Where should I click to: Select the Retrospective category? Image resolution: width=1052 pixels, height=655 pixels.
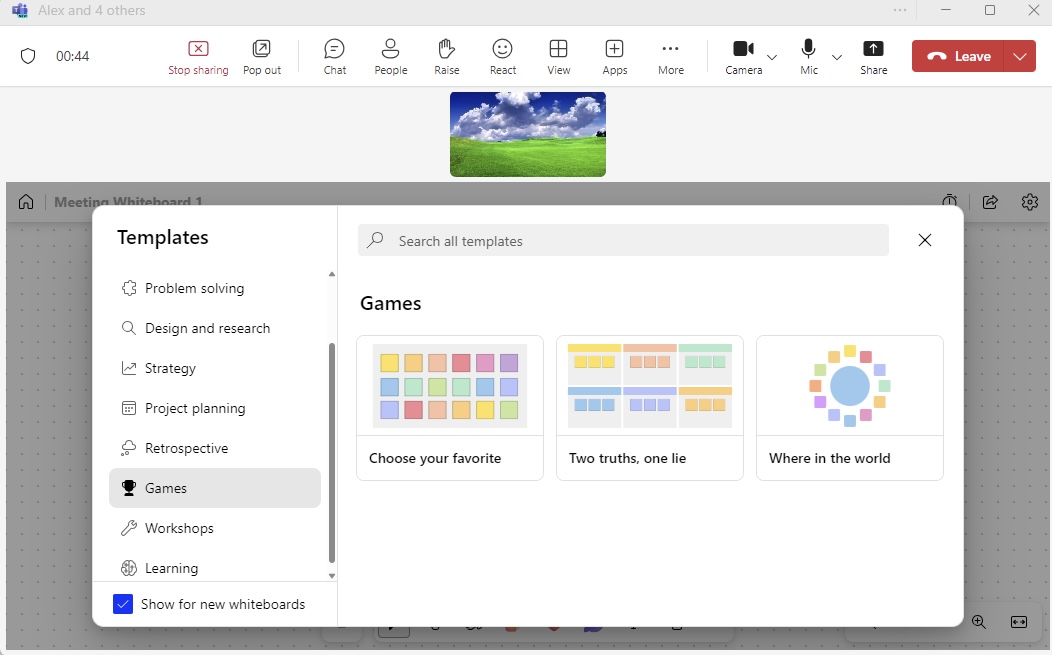pyautogui.click(x=215, y=448)
